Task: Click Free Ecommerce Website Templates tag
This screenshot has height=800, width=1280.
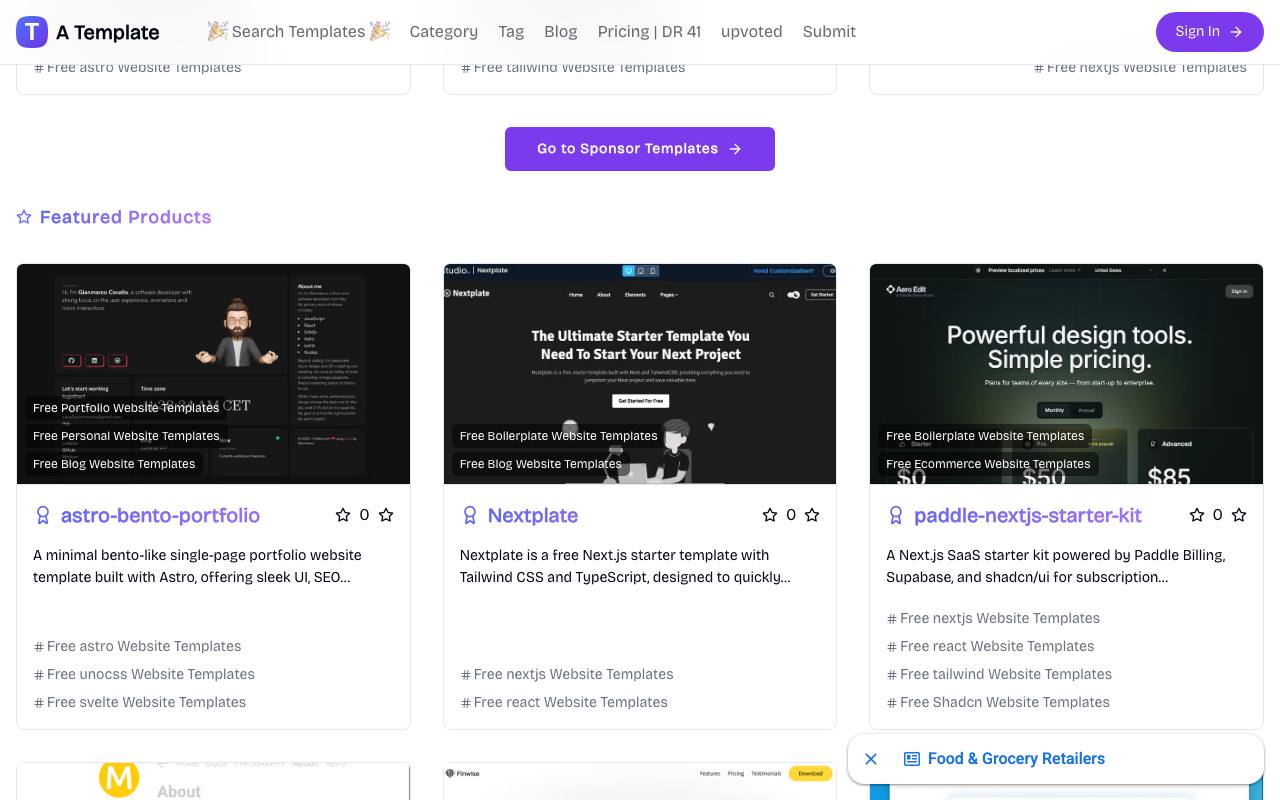Action: click(x=988, y=464)
